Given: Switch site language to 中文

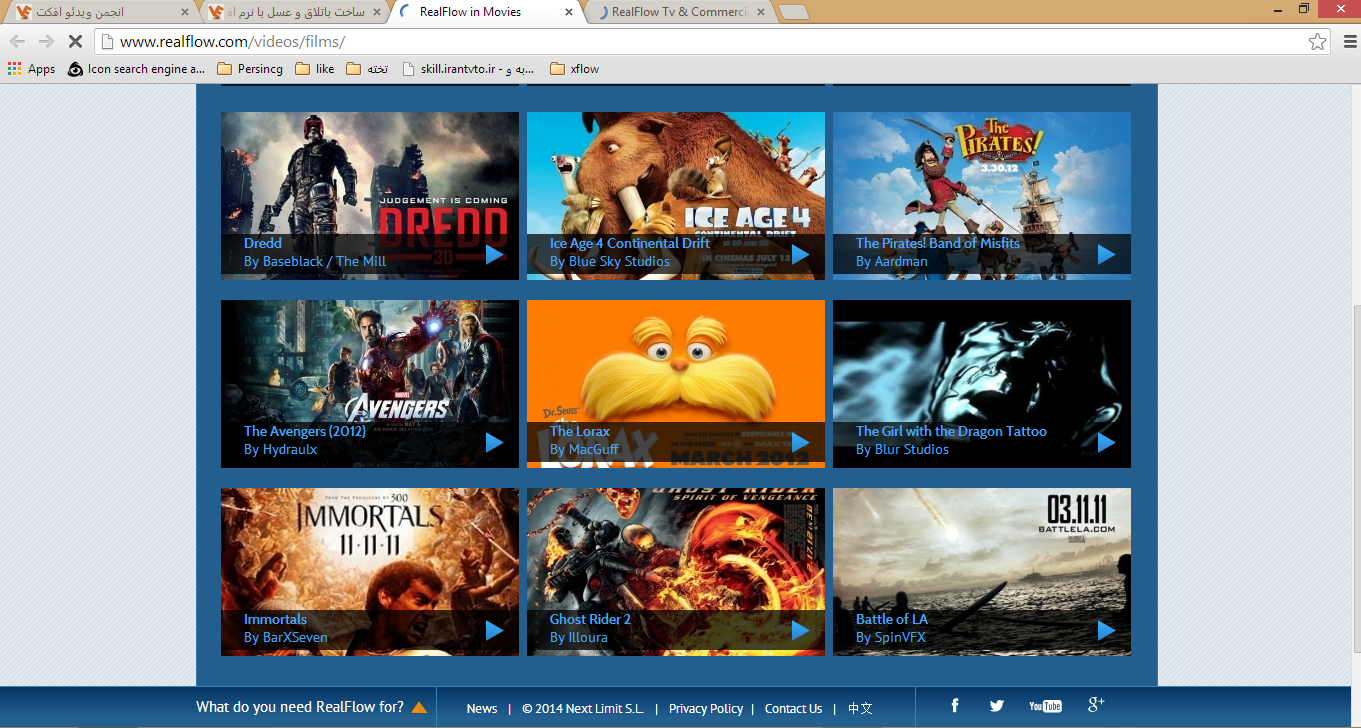Looking at the screenshot, I should 860,708.
